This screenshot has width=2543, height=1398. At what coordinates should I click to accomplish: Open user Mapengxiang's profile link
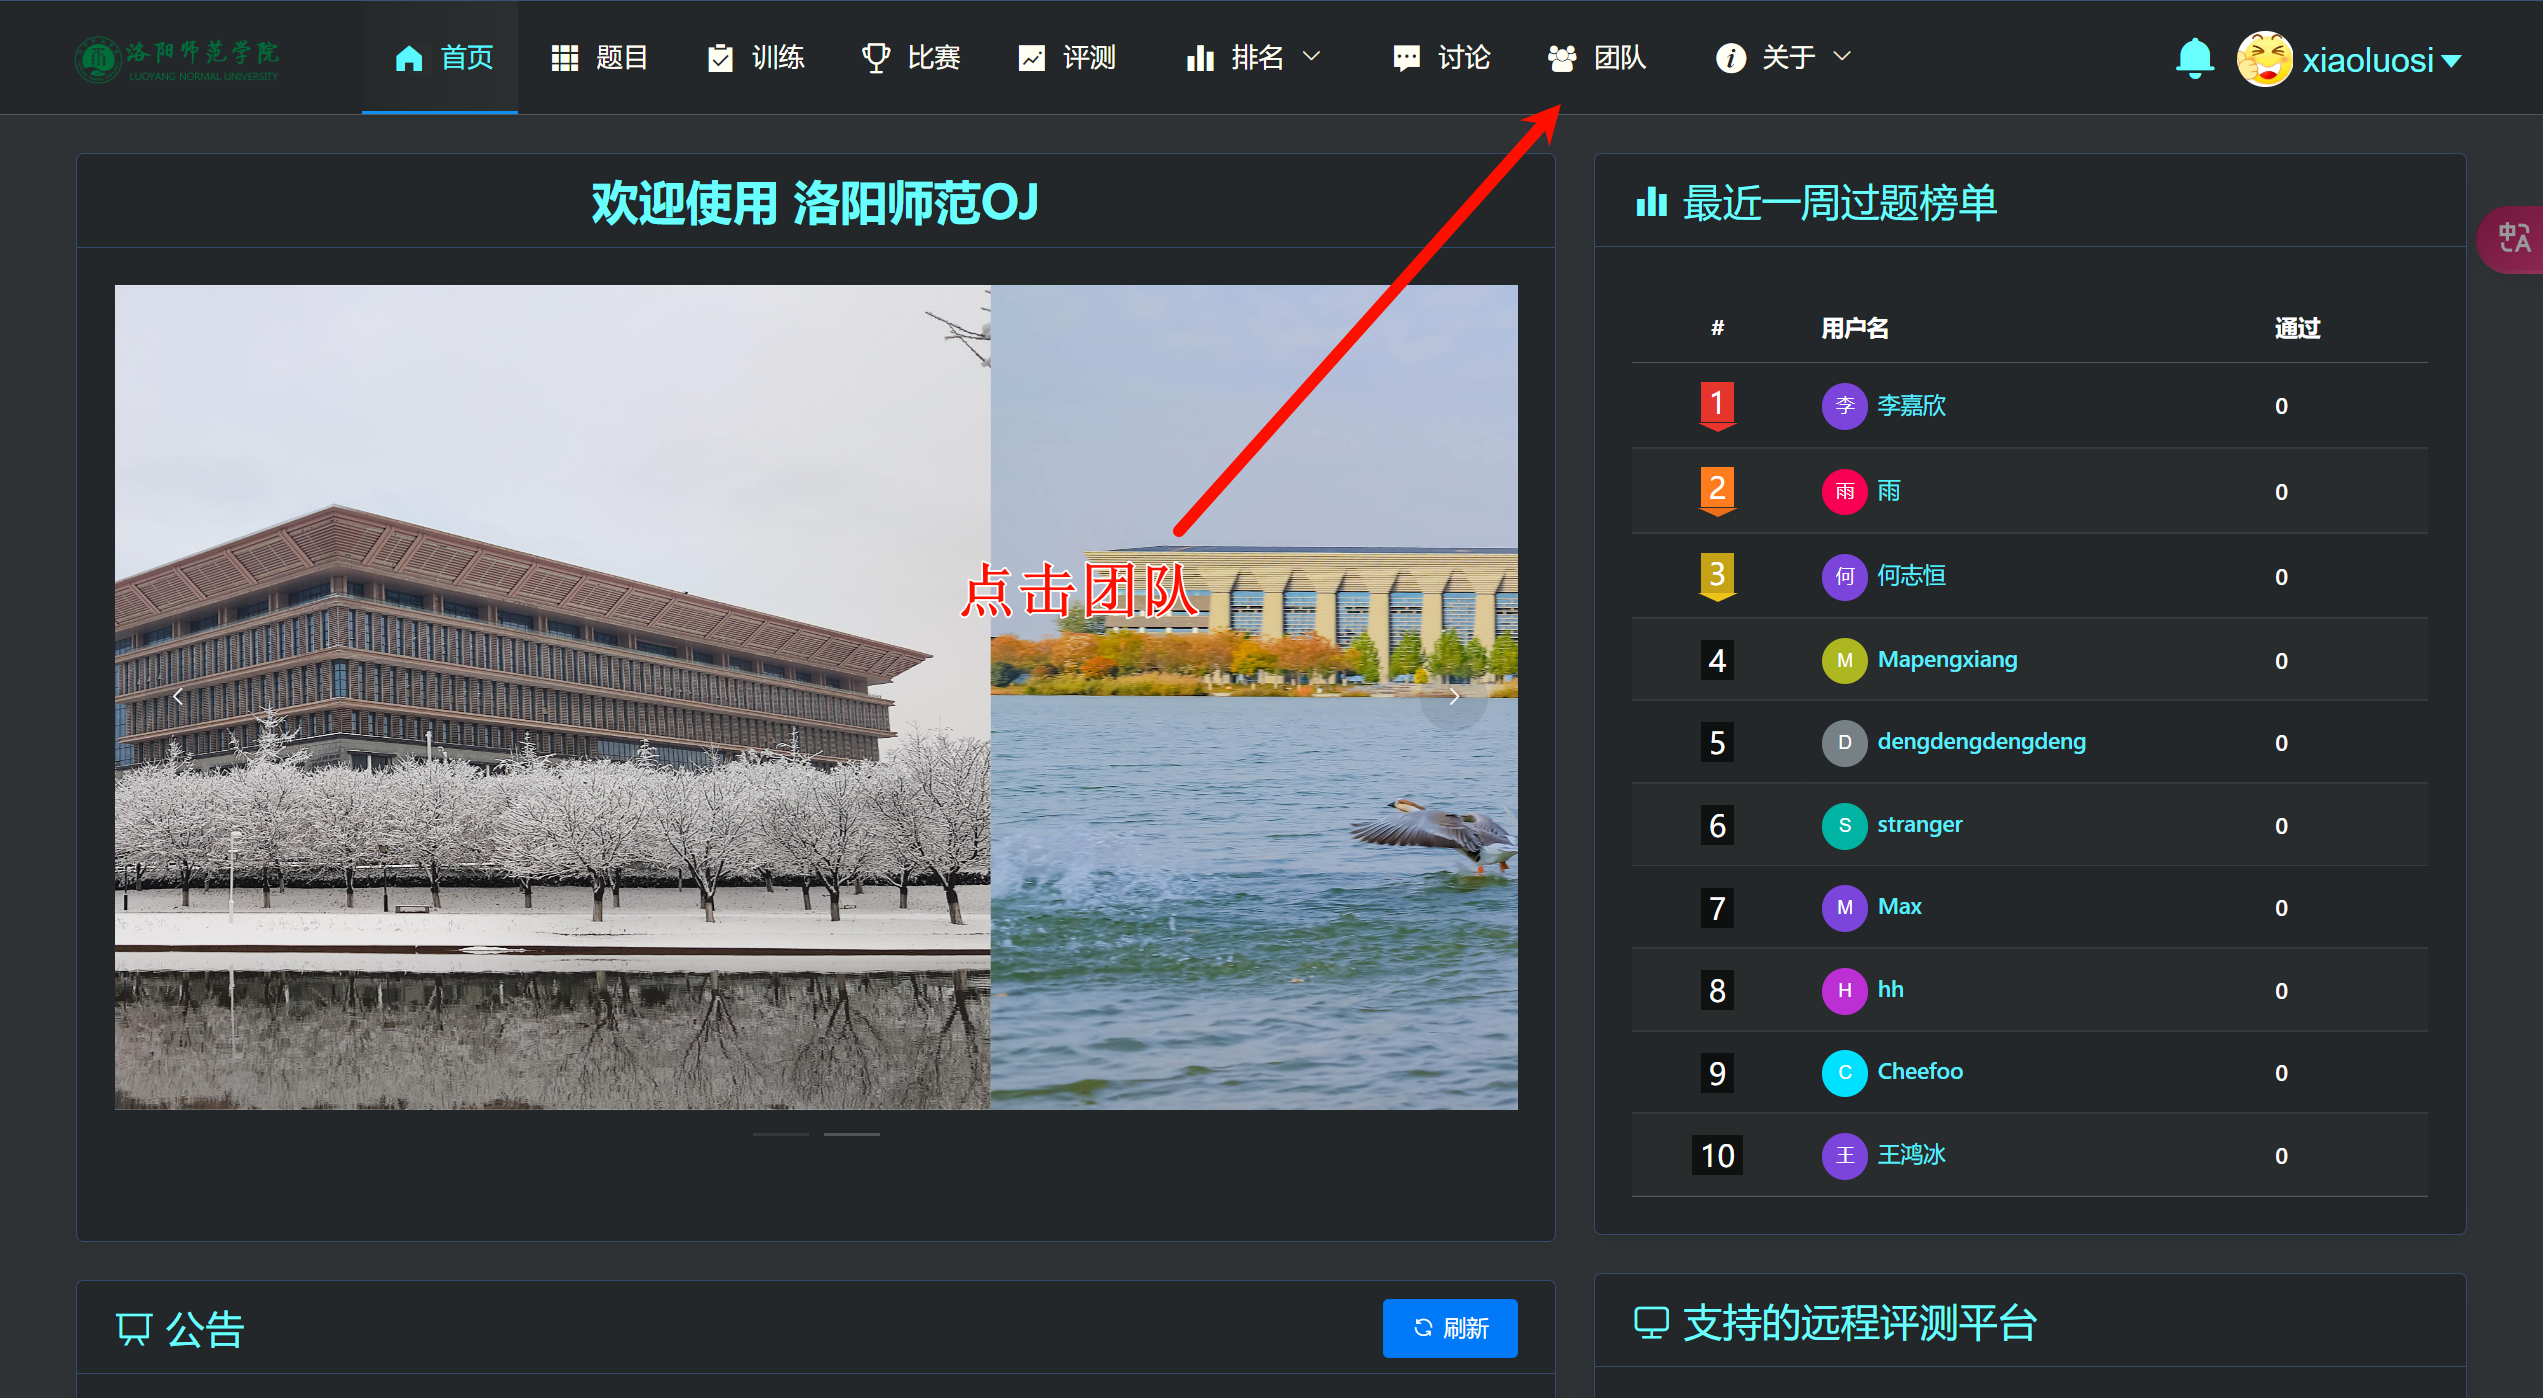pyautogui.click(x=1946, y=660)
